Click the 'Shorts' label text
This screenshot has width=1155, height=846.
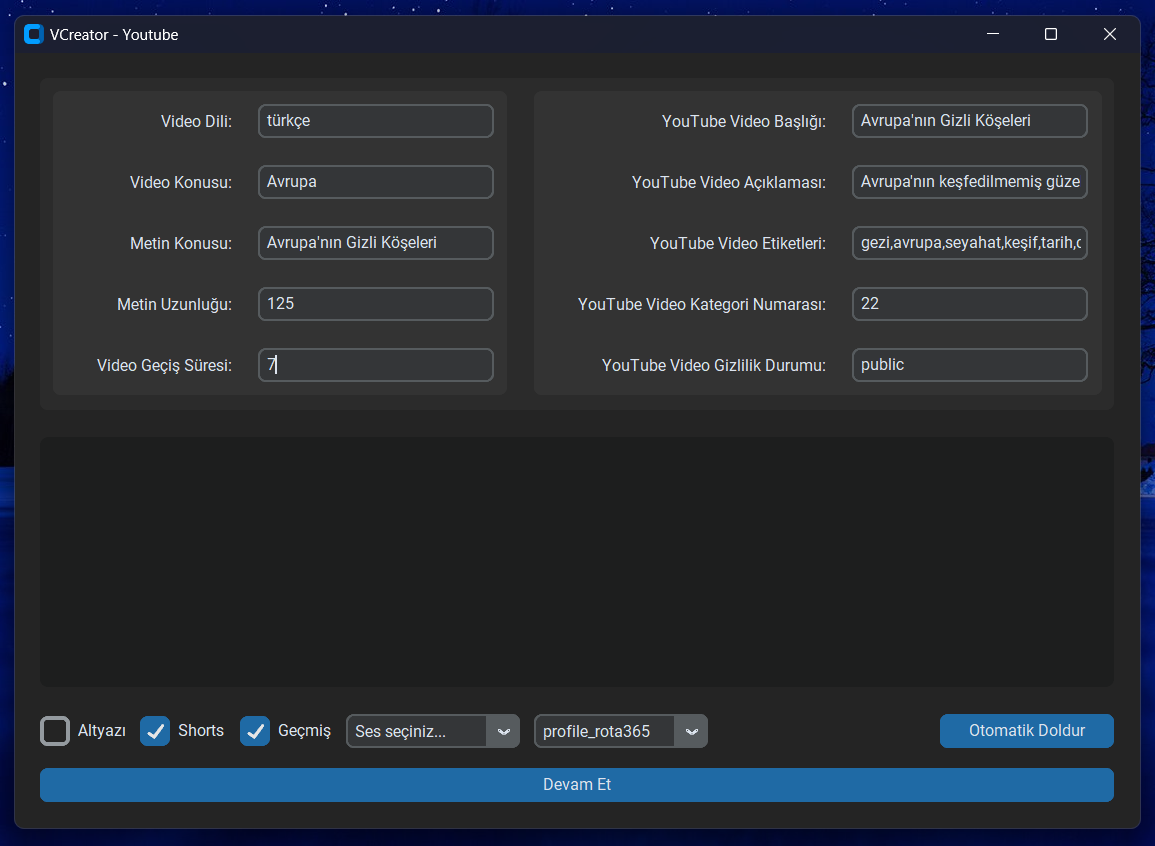click(201, 730)
